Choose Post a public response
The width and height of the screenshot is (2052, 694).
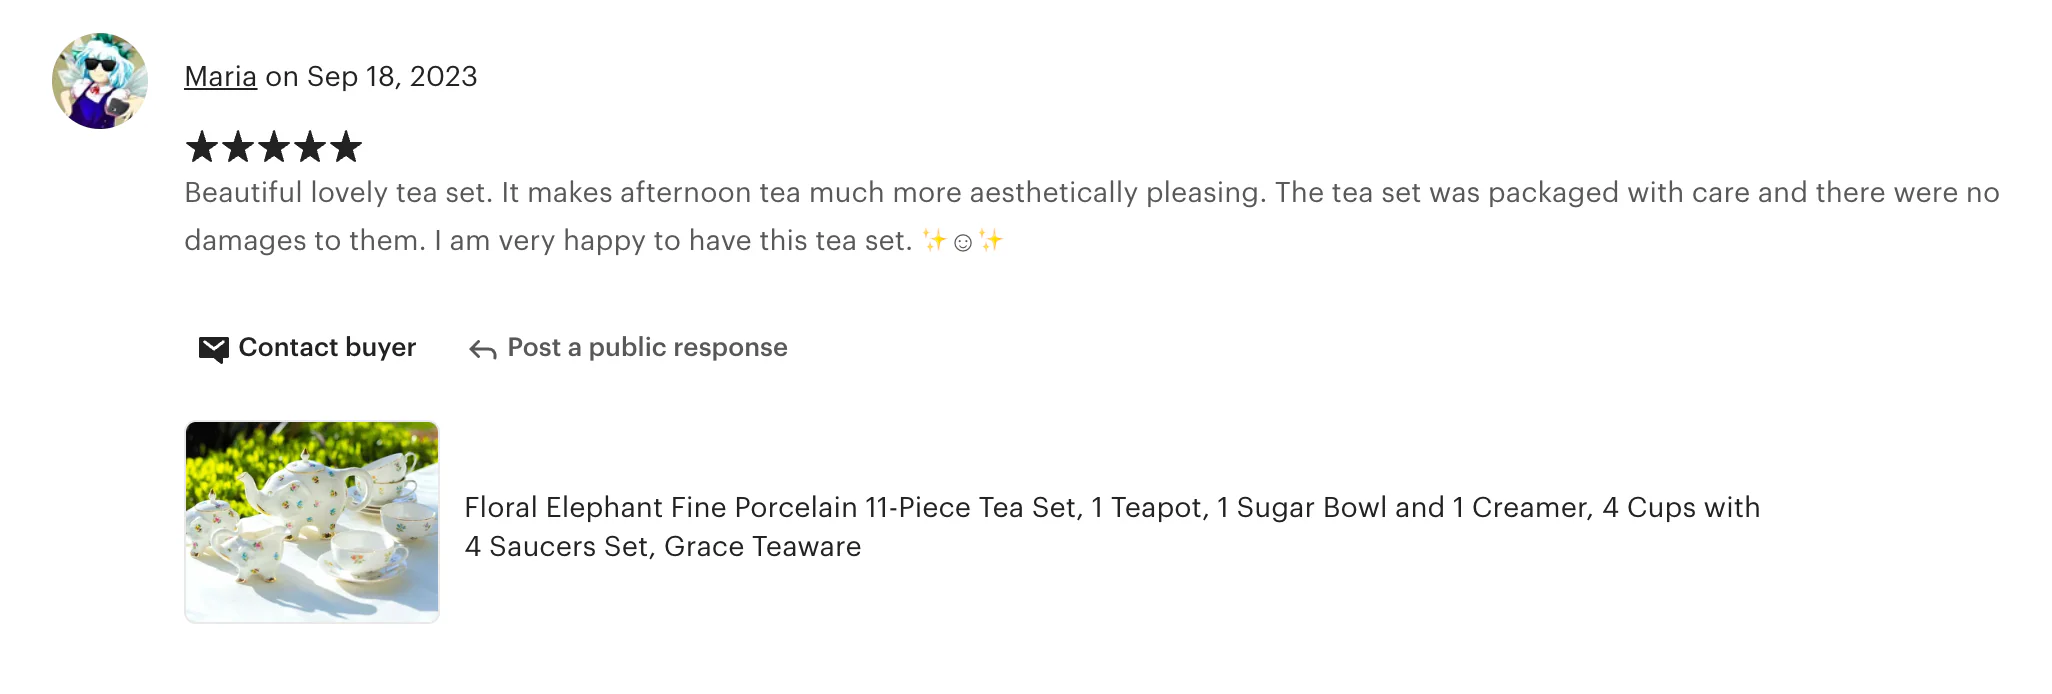pos(647,347)
